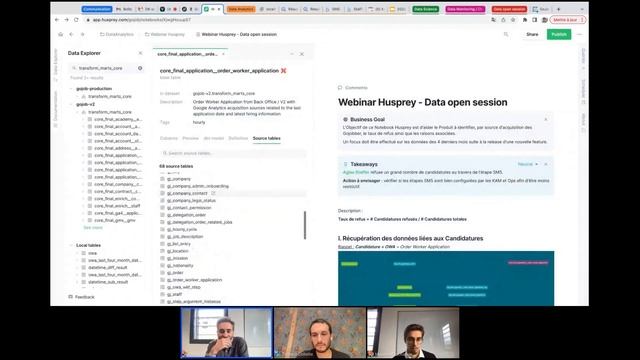The width and height of the screenshot is (640, 360).
Task: Open the Share dialog
Action: pyautogui.click(x=532, y=34)
